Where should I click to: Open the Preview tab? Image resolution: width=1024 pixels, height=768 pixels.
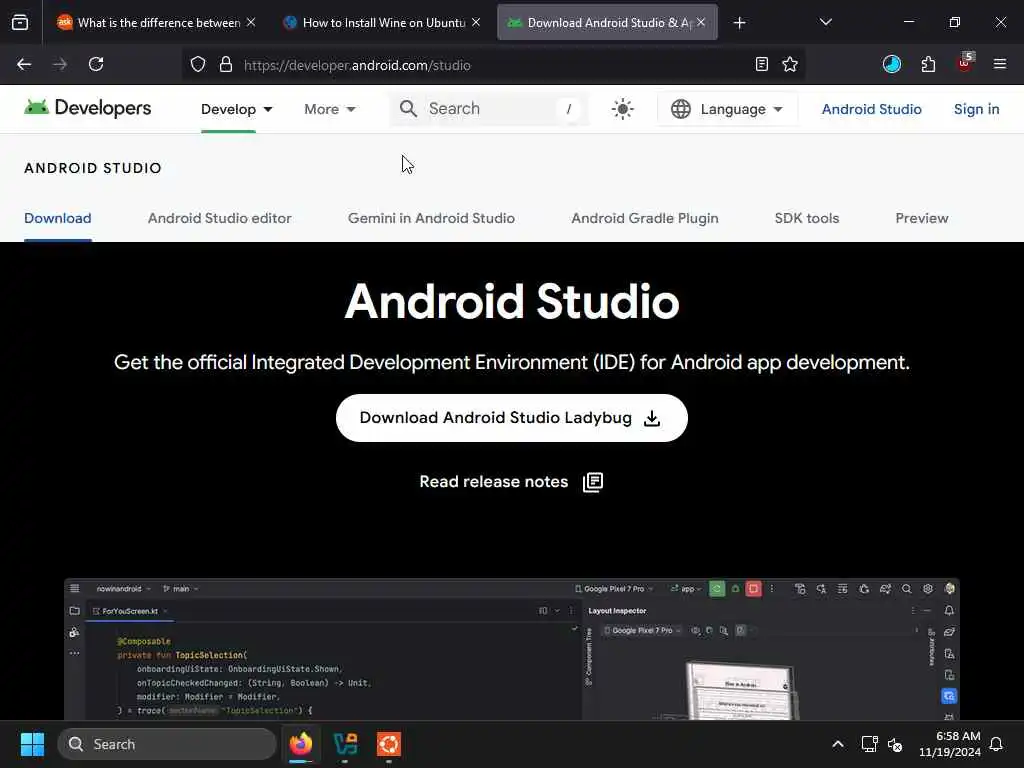[x=921, y=218]
